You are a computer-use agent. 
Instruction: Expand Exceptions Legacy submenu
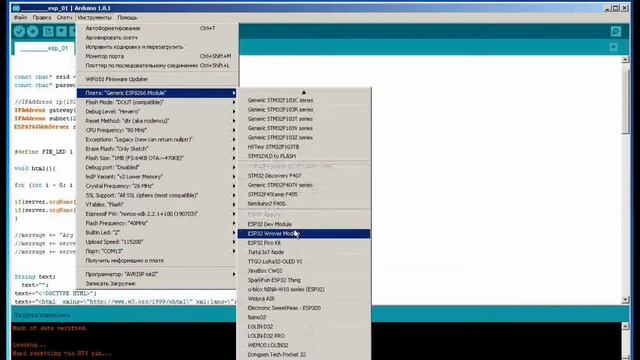(x=157, y=139)
